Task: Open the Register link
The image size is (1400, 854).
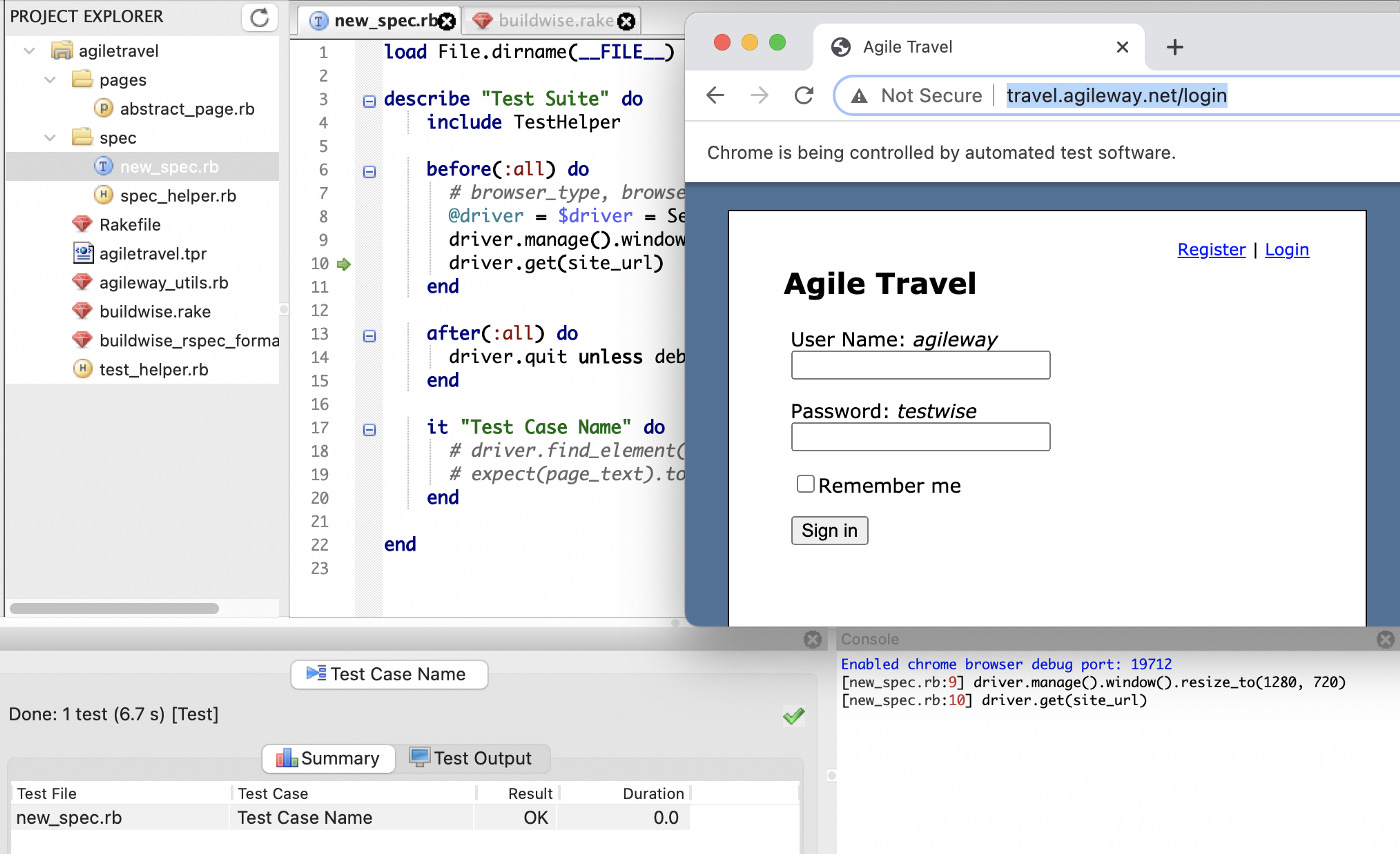Action: [x=1211, y=249]
